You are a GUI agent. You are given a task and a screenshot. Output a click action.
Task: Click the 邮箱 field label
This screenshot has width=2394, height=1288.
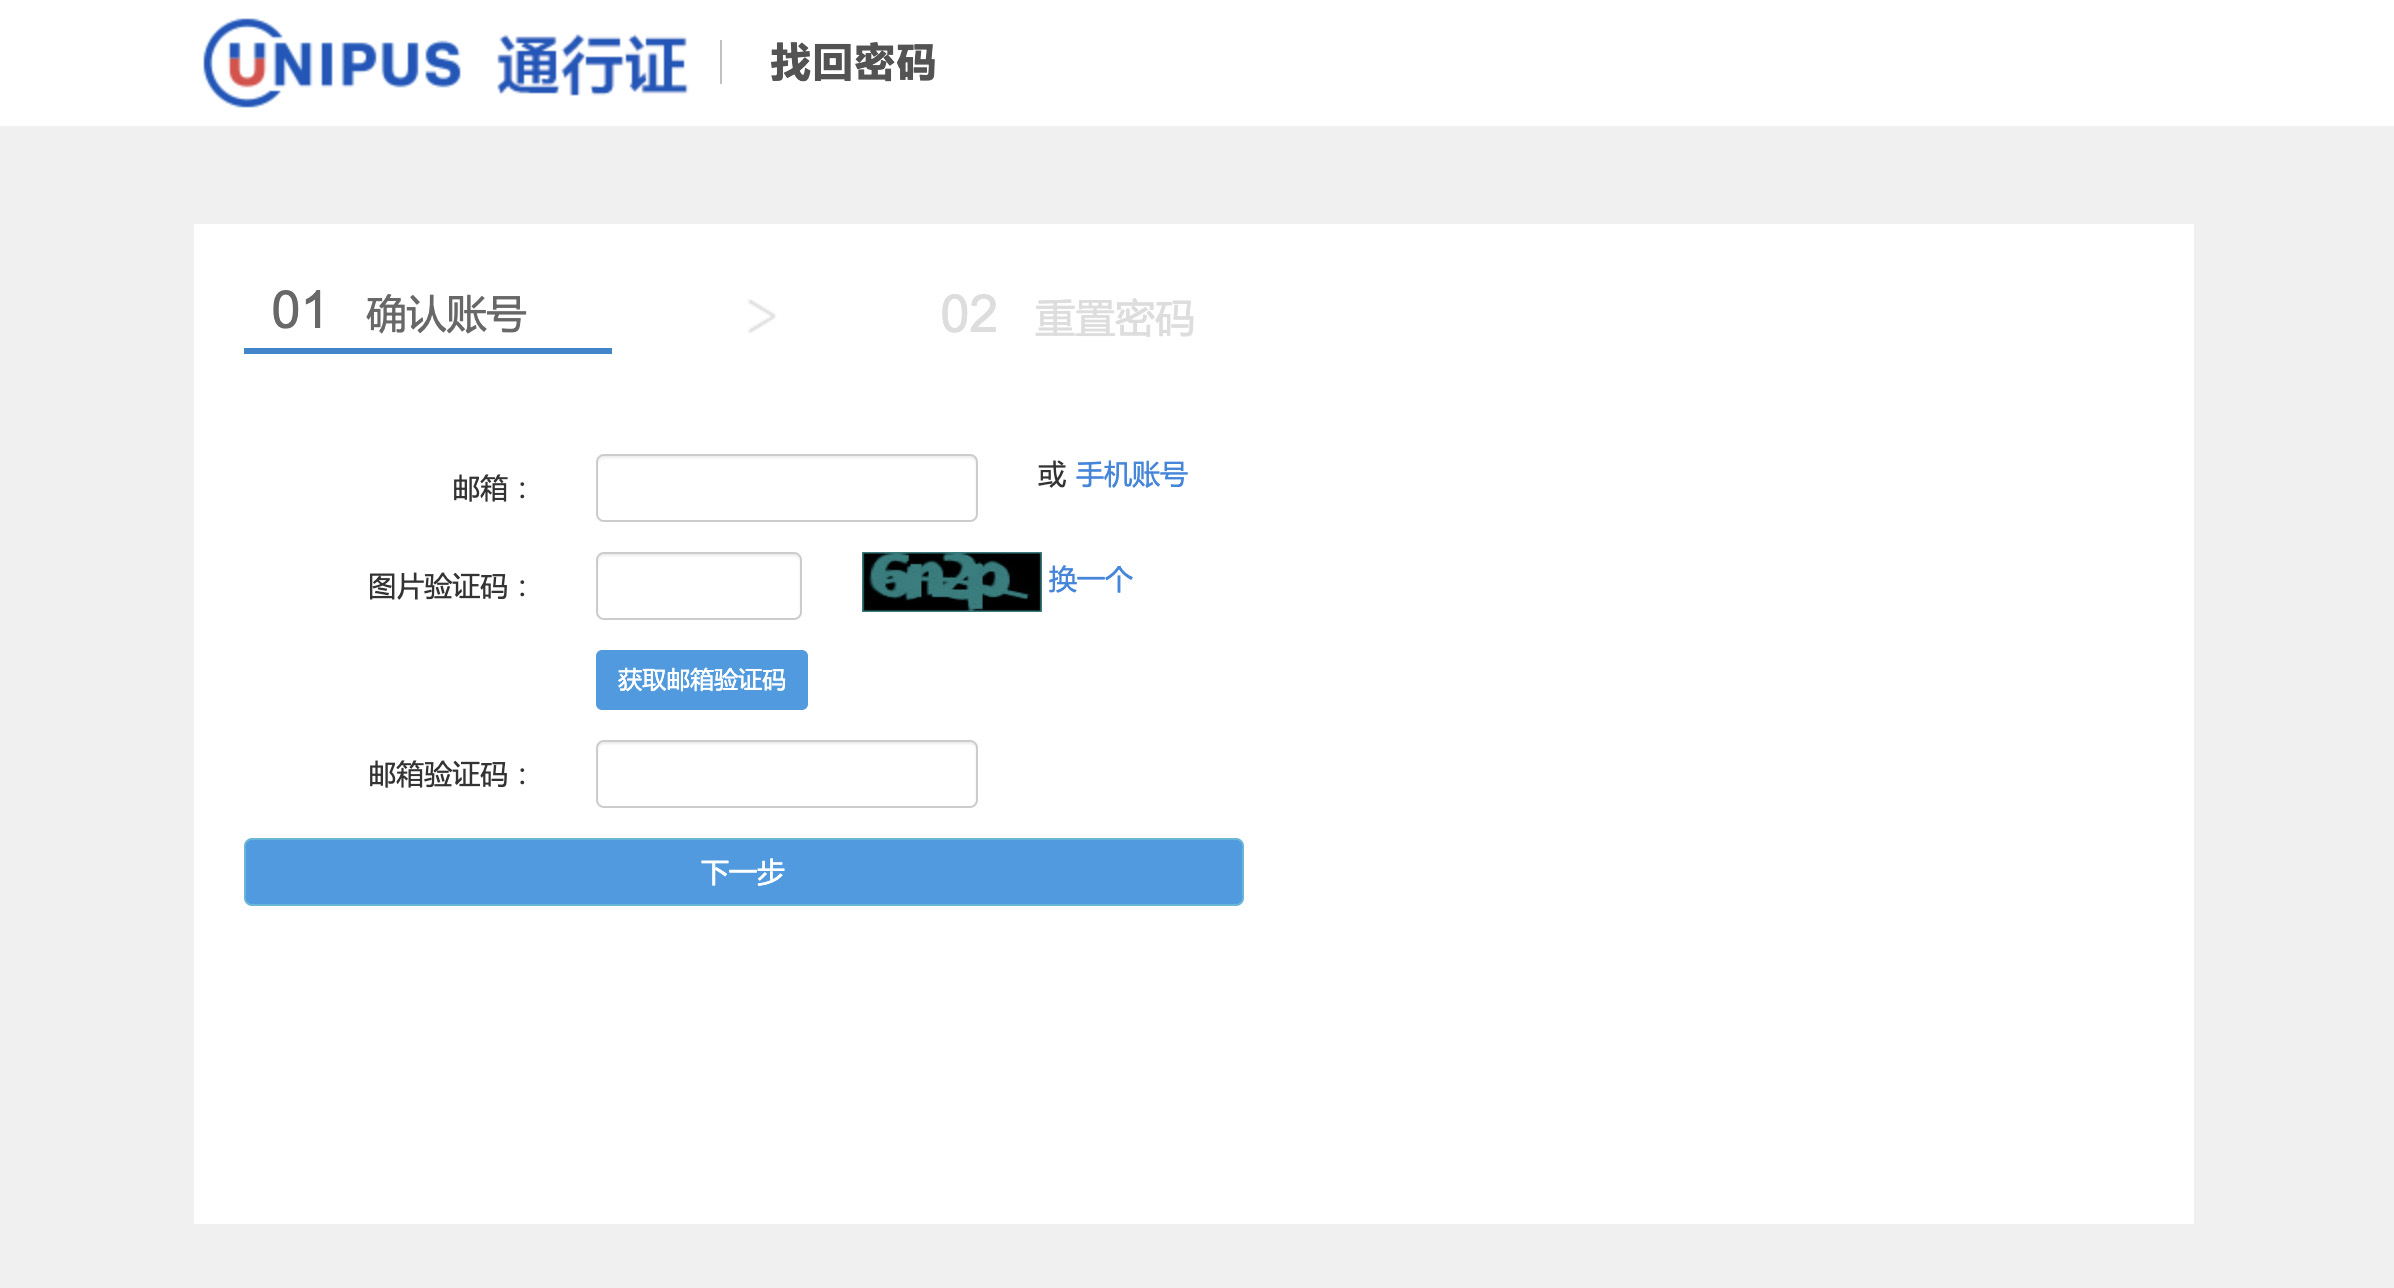487,487
